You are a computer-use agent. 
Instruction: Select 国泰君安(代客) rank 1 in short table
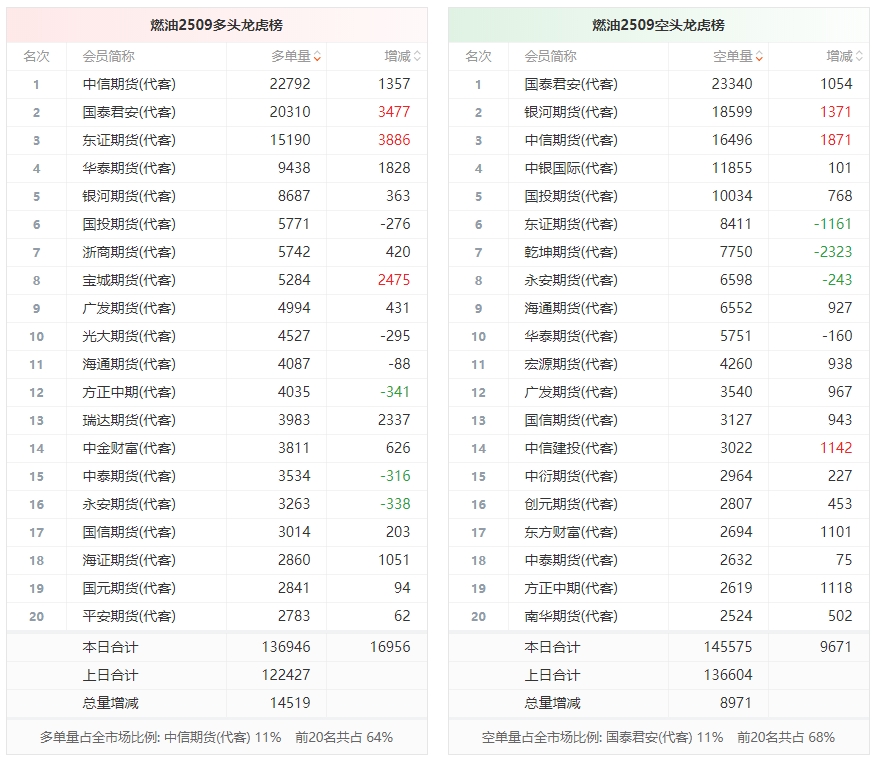(571, 84)
